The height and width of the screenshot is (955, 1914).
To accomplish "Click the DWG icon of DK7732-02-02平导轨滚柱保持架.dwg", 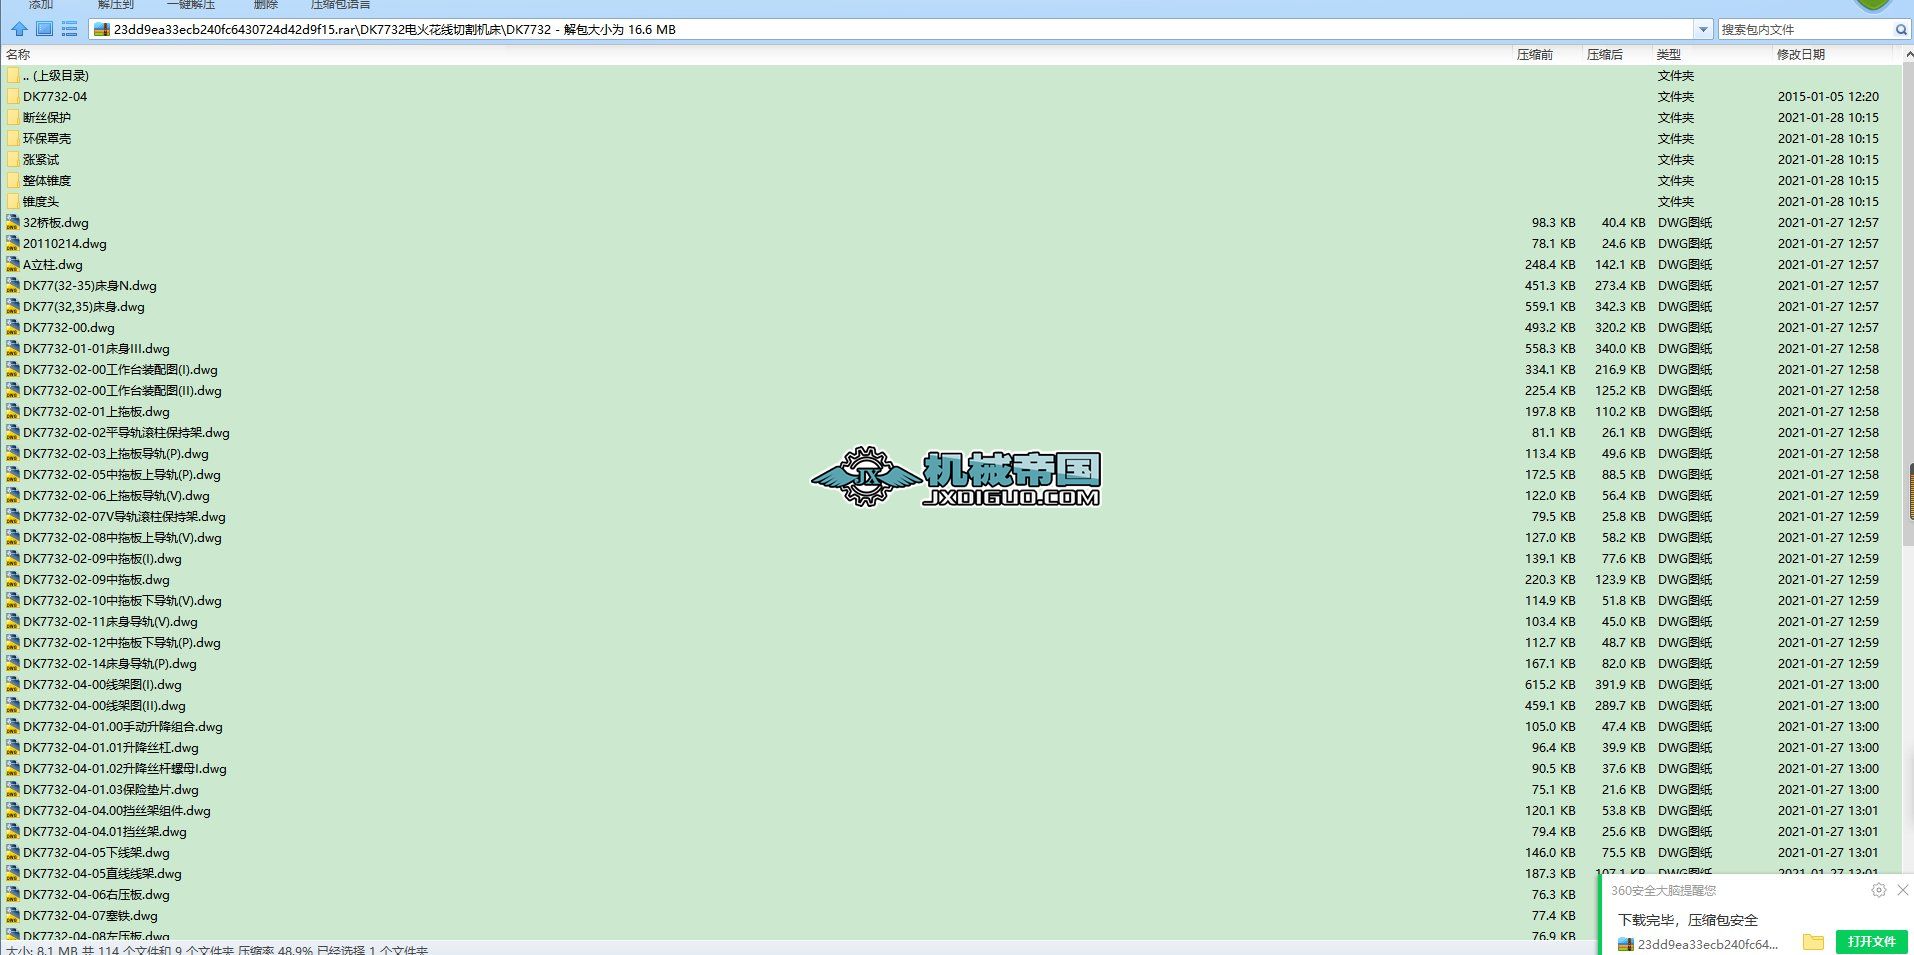I will click(x=13, y=433).
